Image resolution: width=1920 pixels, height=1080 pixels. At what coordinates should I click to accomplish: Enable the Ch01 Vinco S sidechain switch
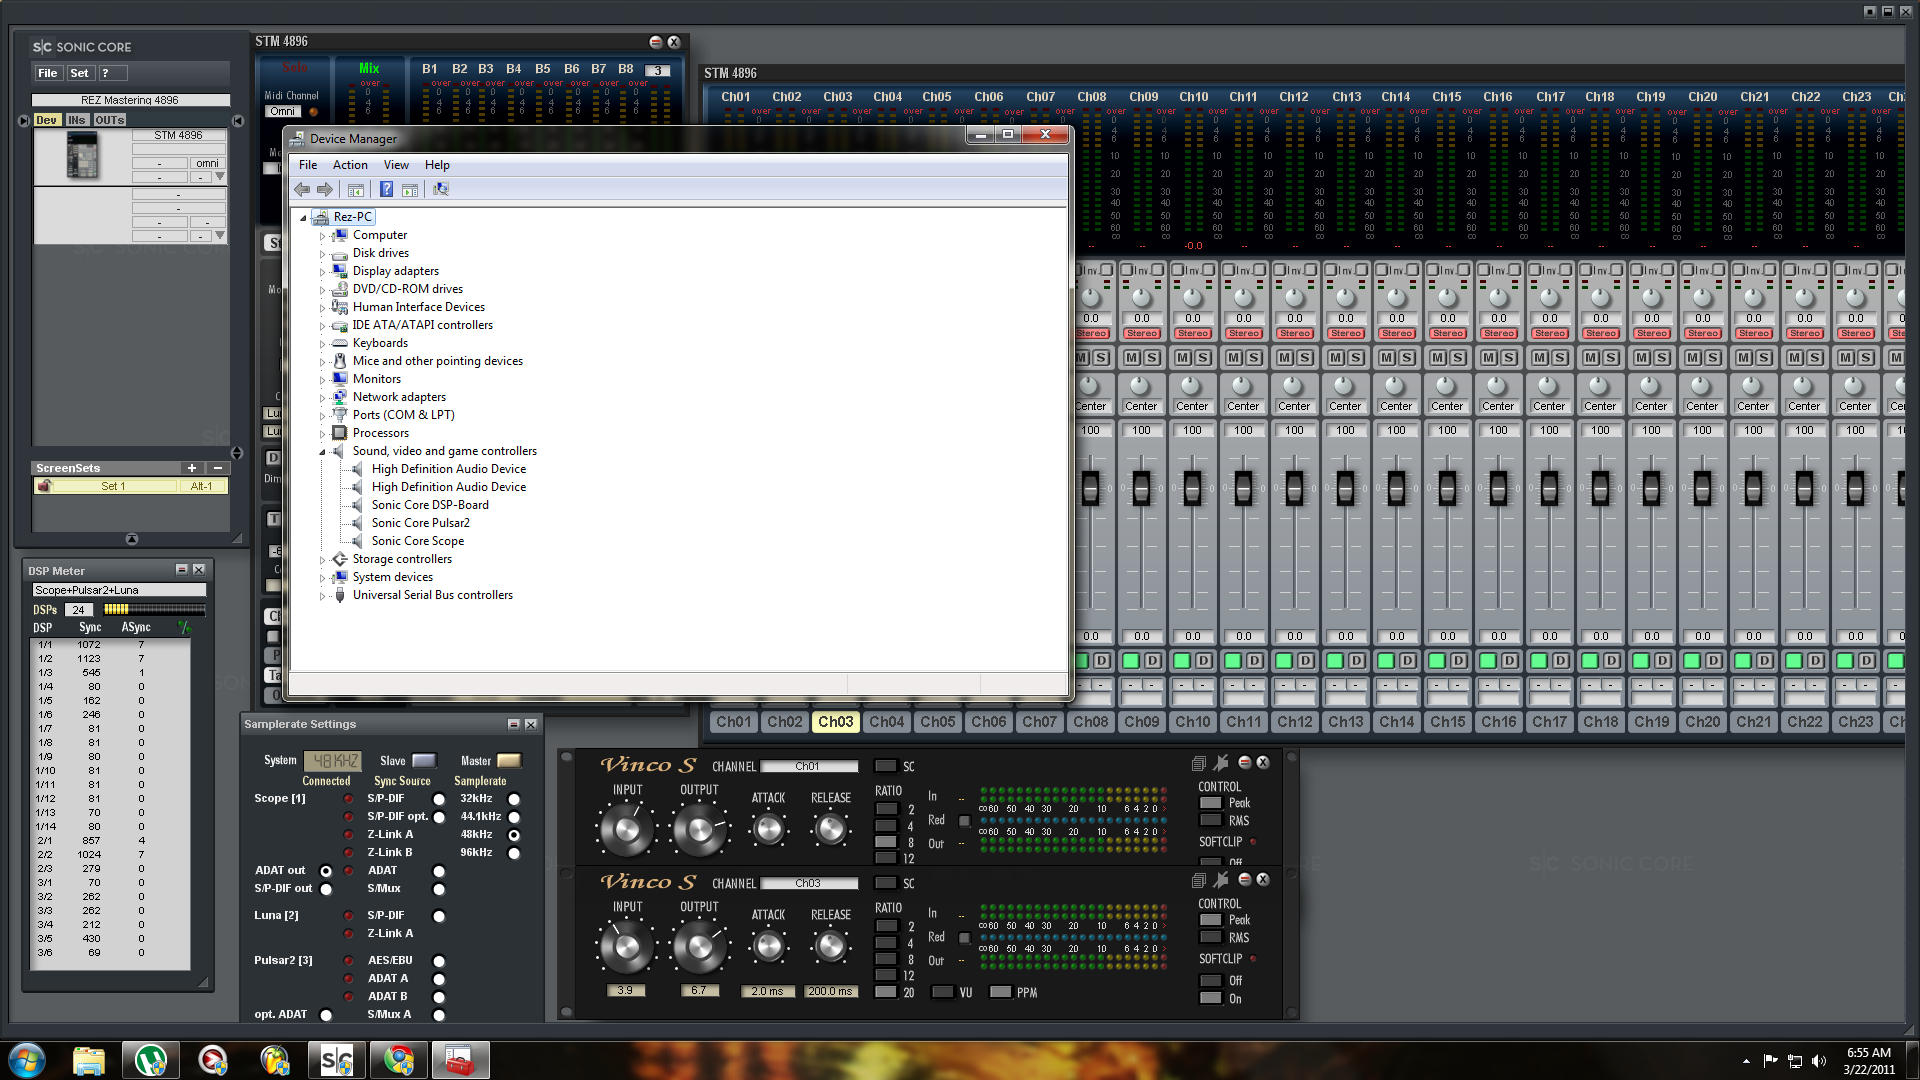(x=885, y=766)
